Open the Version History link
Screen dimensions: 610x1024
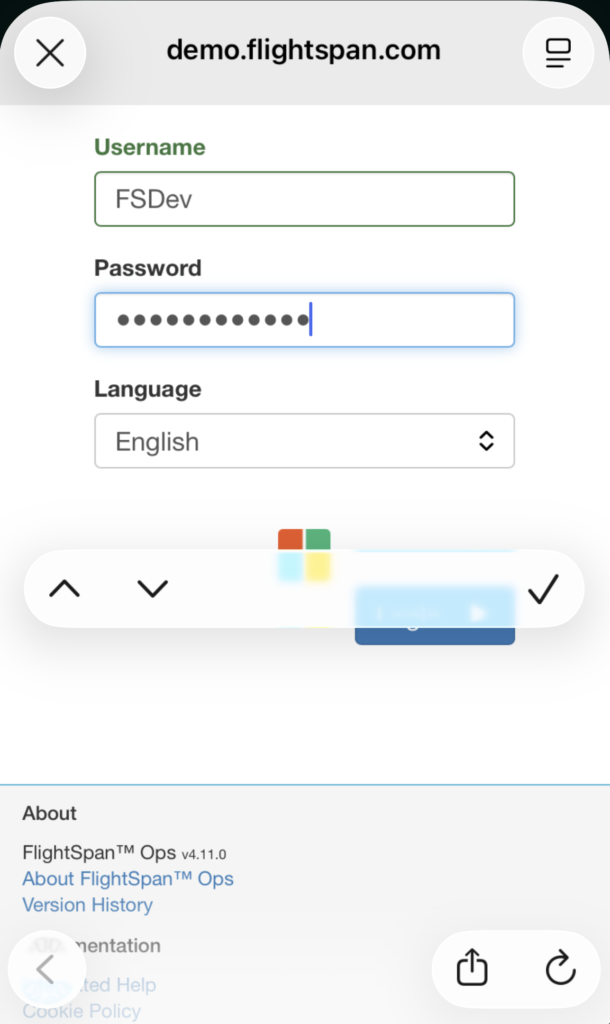88,905
